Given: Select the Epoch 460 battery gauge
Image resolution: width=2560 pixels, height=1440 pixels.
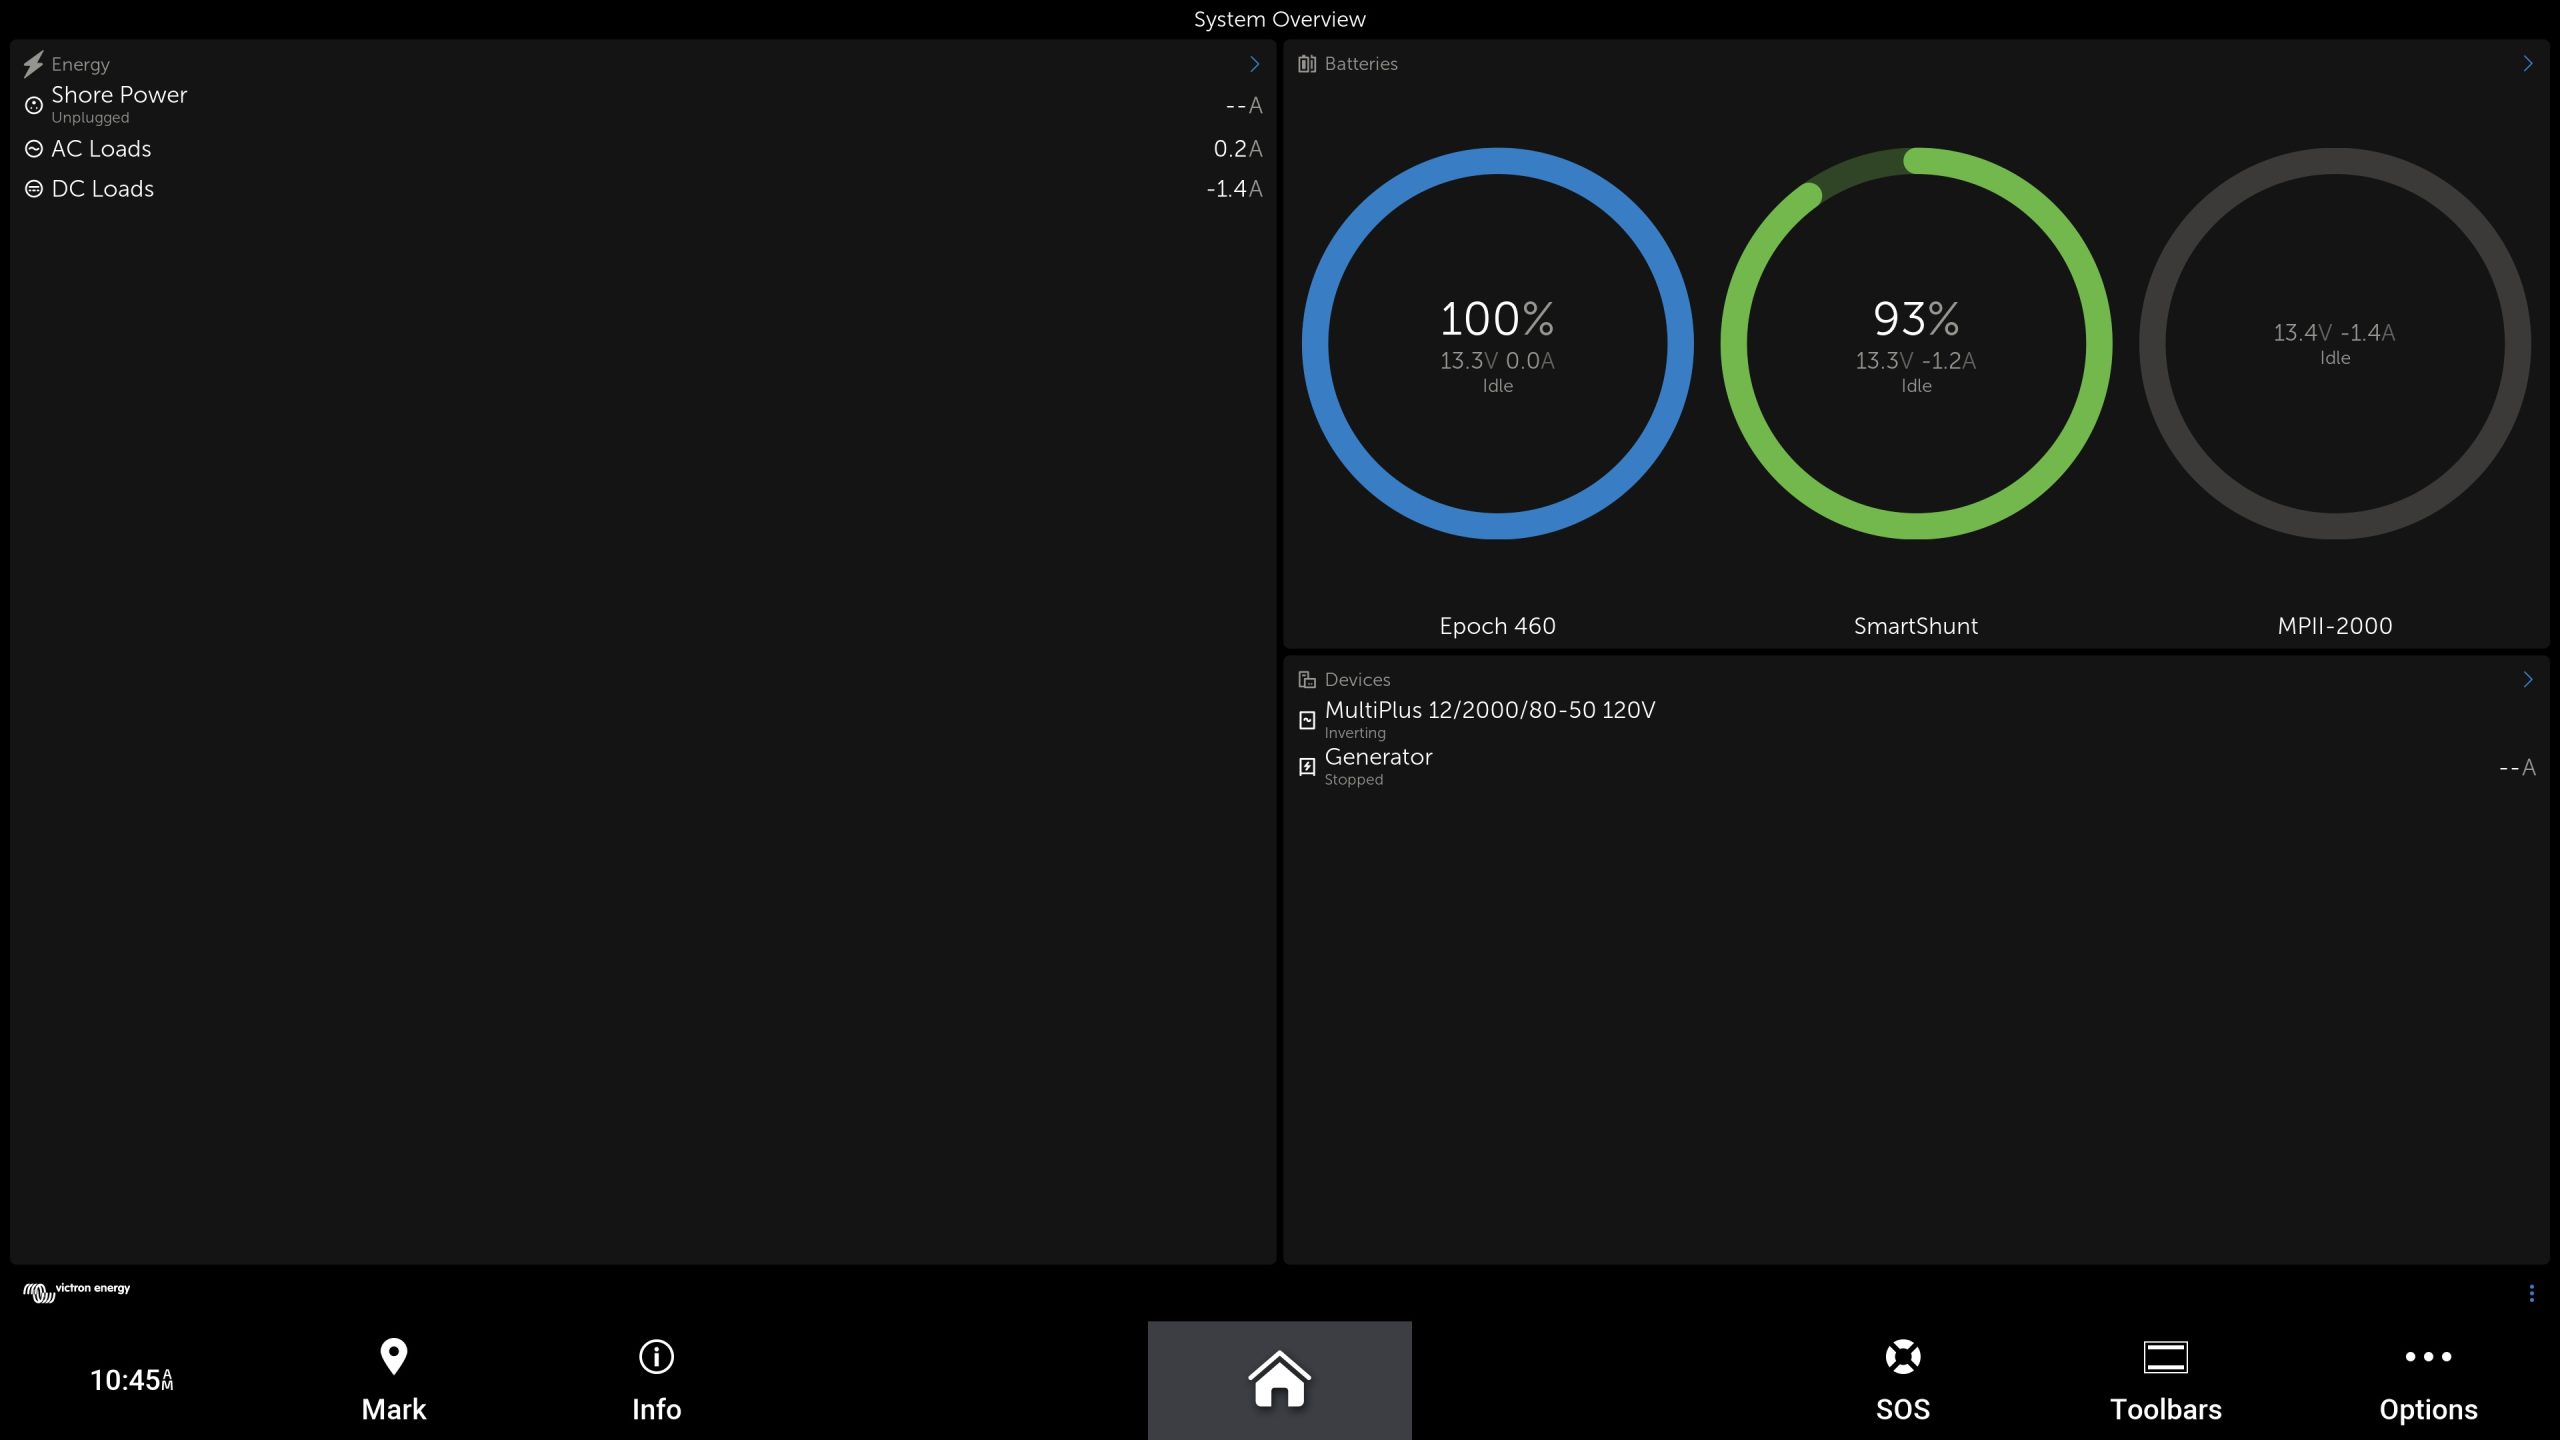Looking at the screenshot, I should [1498, 344].
